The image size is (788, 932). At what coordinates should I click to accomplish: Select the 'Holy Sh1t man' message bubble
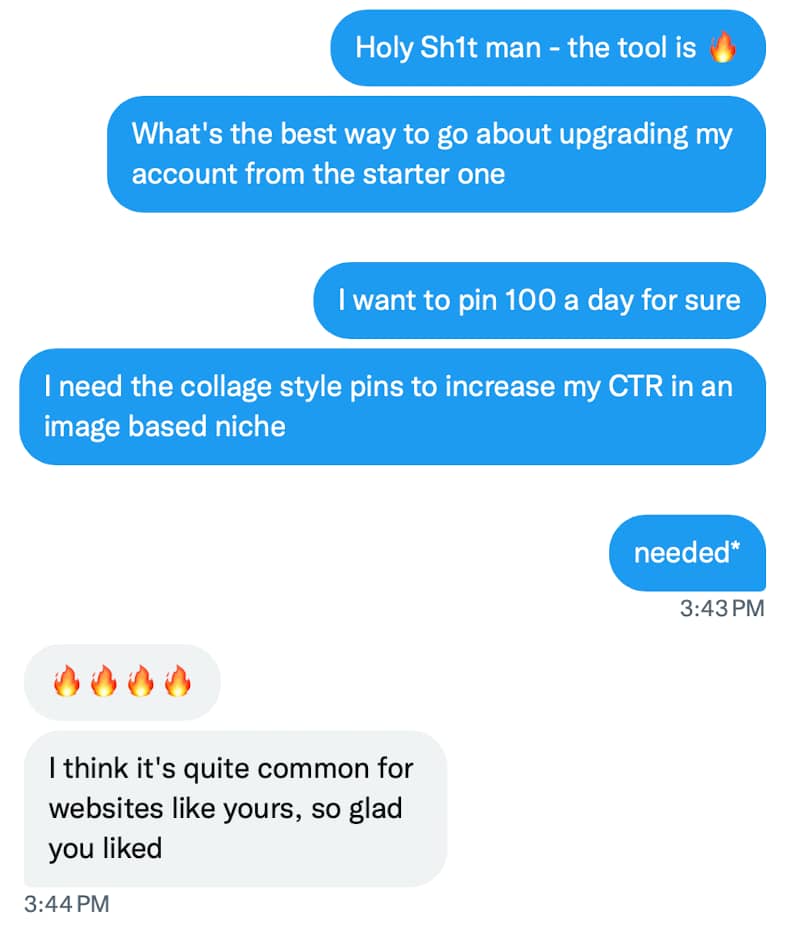tap(548, 48)
